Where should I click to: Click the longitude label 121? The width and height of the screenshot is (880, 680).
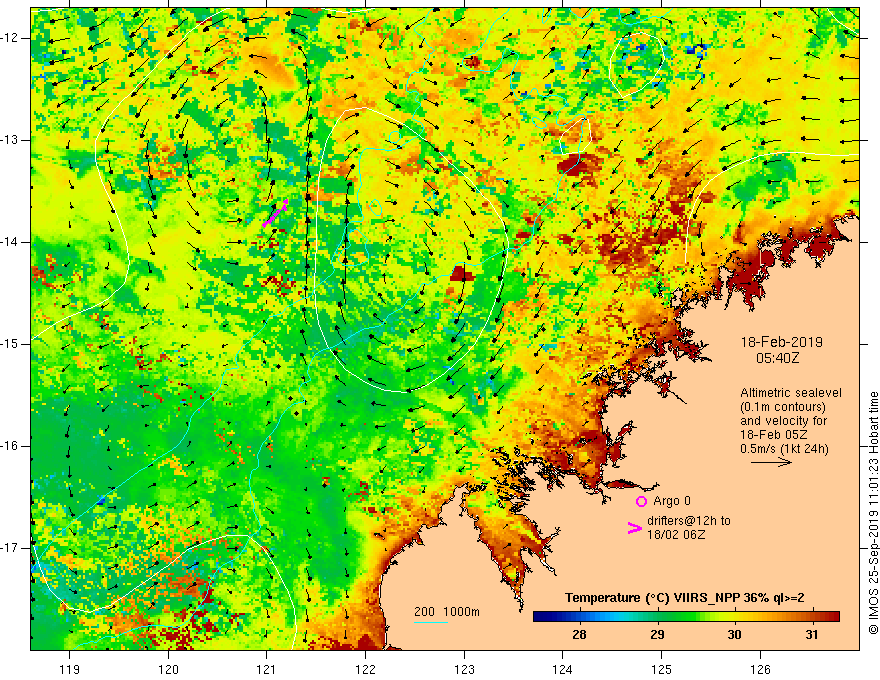(267, 669)
